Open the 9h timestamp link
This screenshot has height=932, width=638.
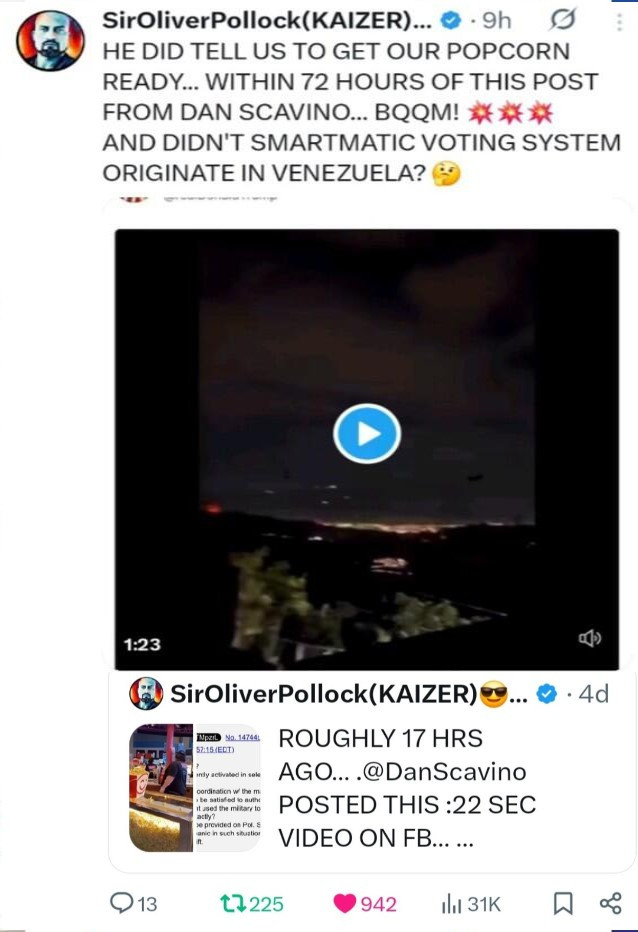496,21
